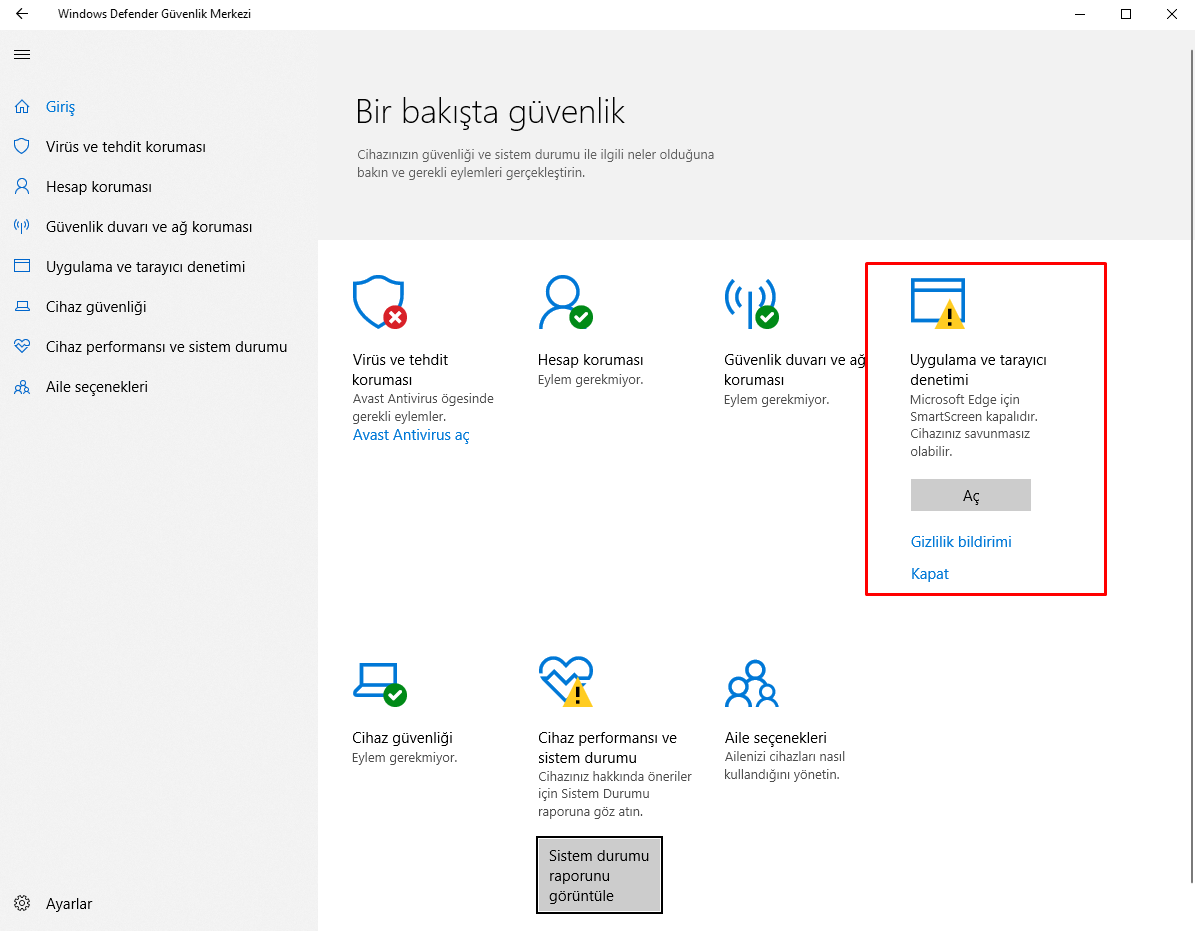Click the Hesap koruması tile title
This screenshot has width=1195, height=931.
pyautogui.click(x=591, y=360)
